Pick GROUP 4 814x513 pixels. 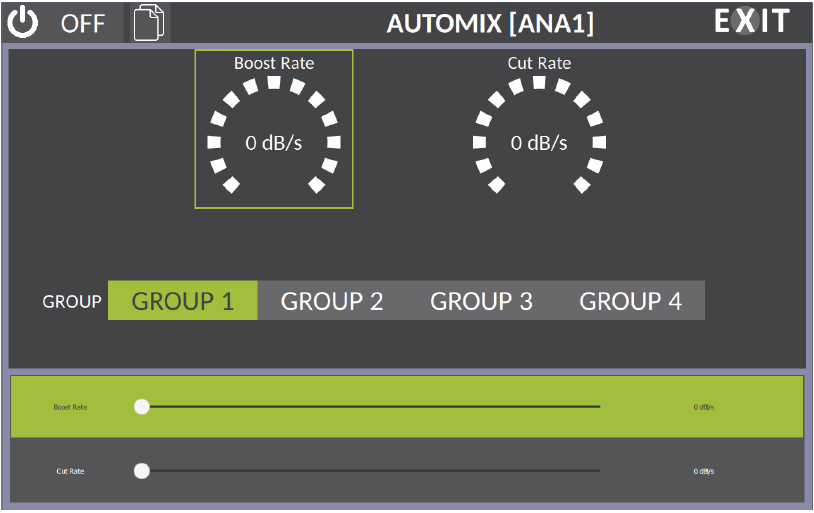pyautogui.click(x=630, y=301)
